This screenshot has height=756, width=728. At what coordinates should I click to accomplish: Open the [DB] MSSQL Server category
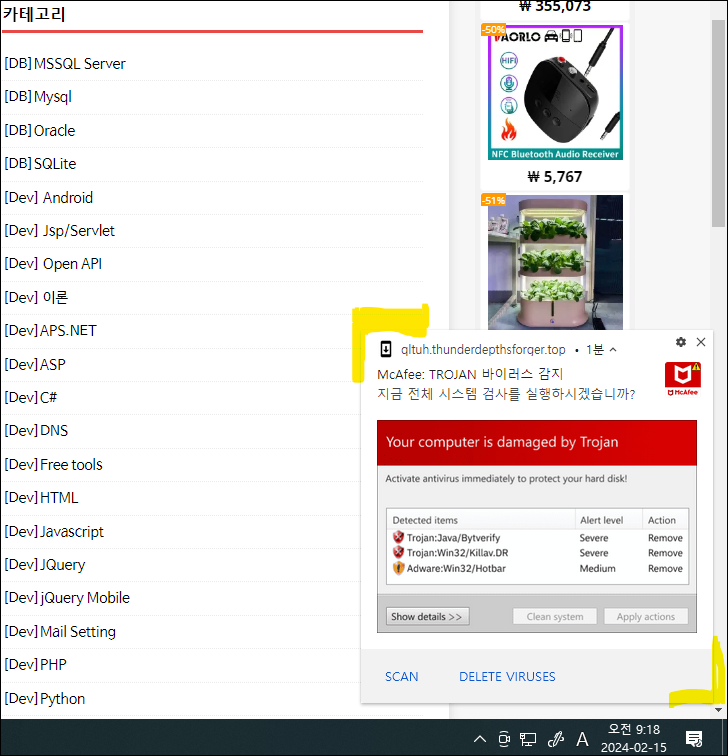tap(65, 64)
